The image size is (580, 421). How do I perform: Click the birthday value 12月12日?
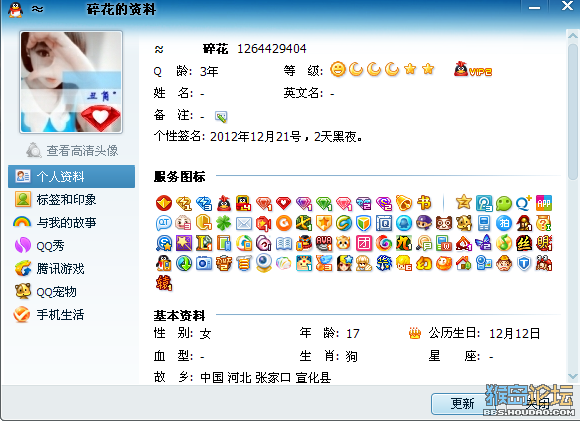tap(515, 333)
